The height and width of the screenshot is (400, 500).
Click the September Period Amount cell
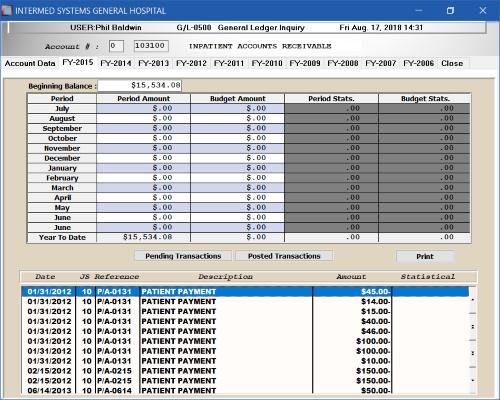click(x=143, y=128)
